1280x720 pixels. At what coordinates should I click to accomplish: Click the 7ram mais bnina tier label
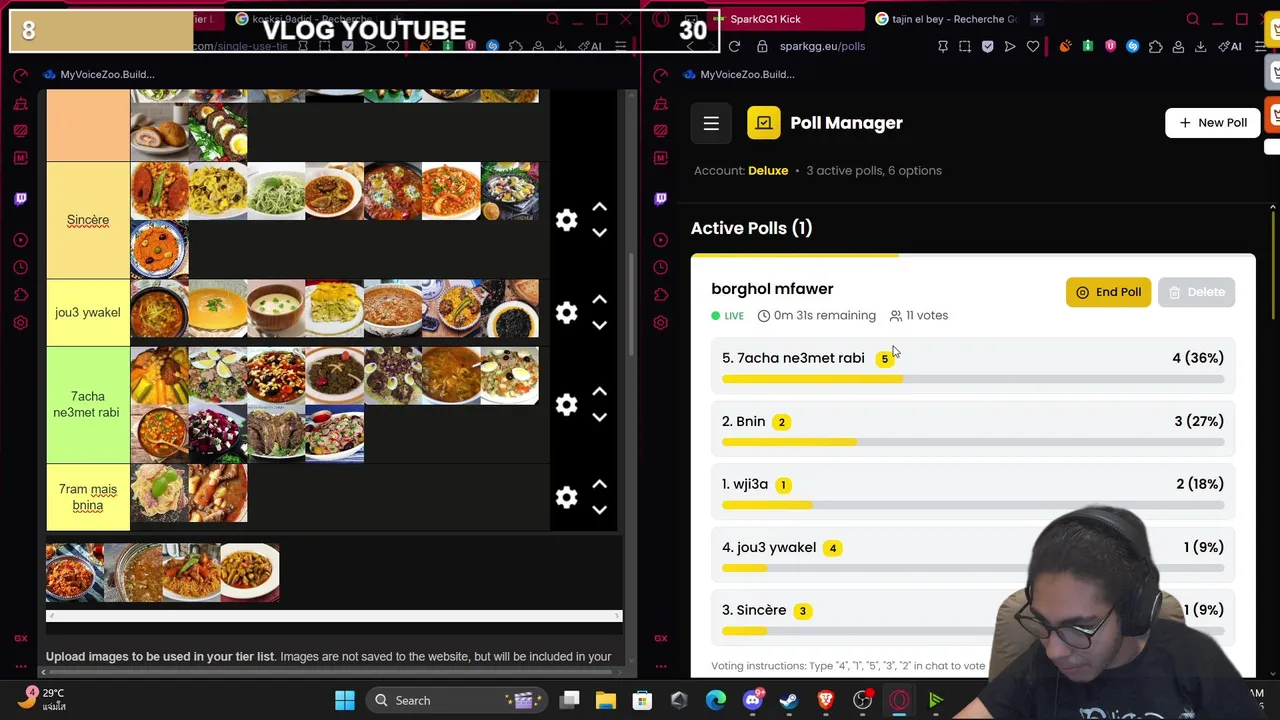(x=88, y=497)
